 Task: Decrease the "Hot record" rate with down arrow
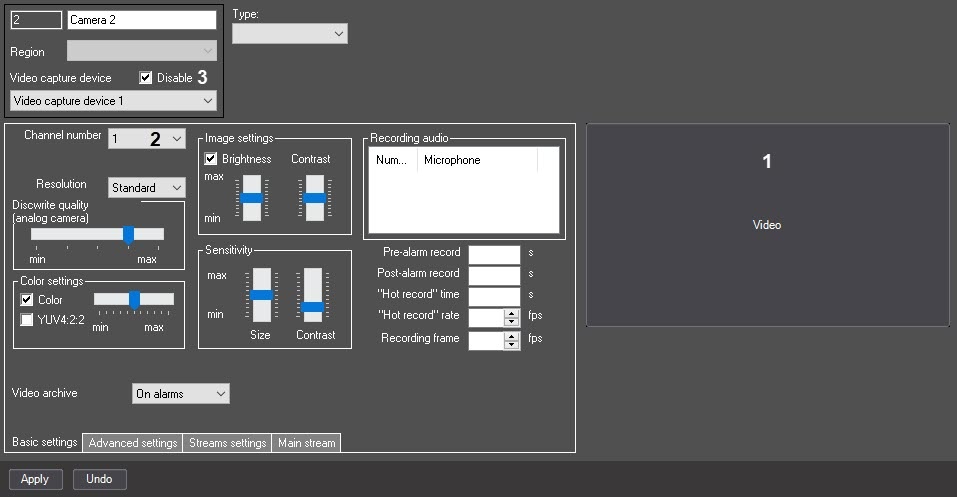coord(511,322)
